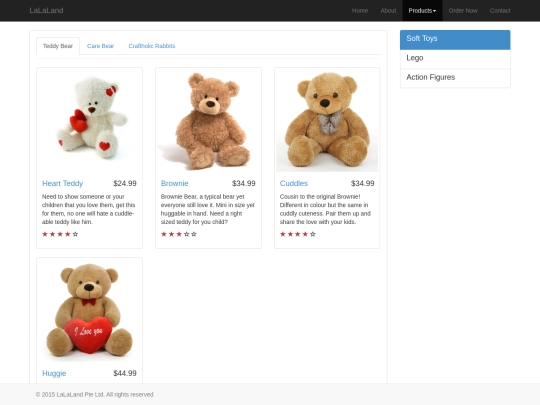Click the empty fifth star under Cuddles
The height and width of the screenshot is (405, 540).
click(x=313, y=234)
